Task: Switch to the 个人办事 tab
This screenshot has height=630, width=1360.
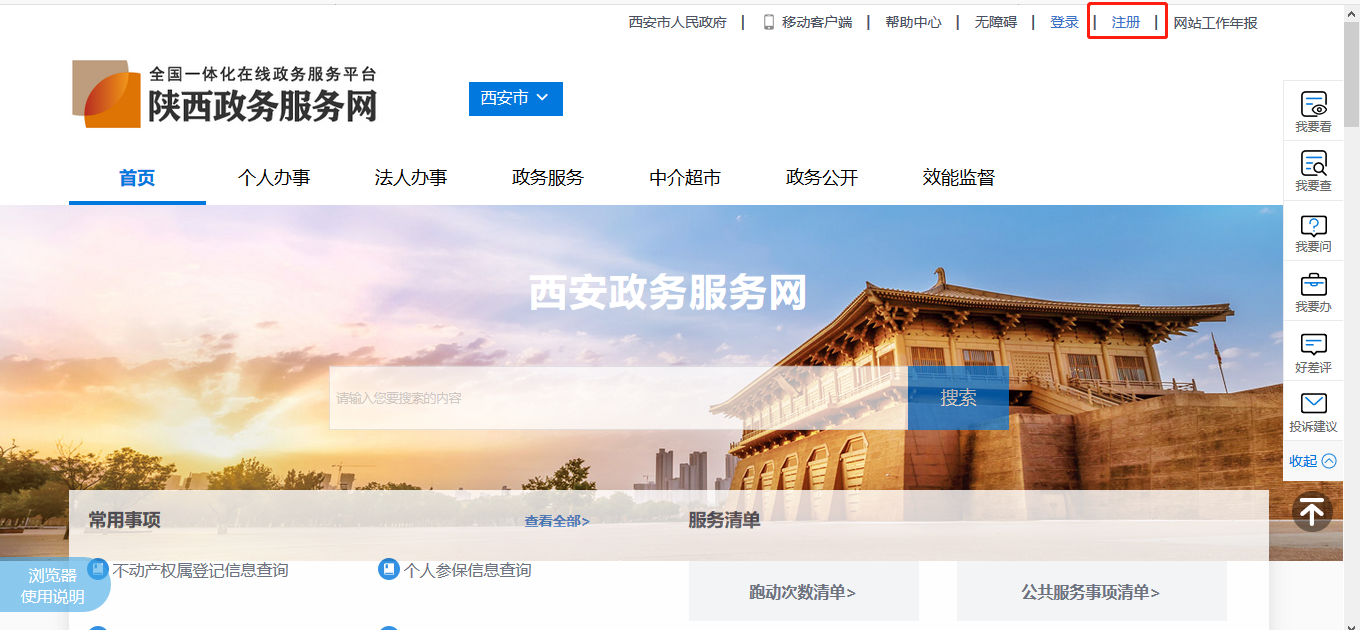Action: 274,178
